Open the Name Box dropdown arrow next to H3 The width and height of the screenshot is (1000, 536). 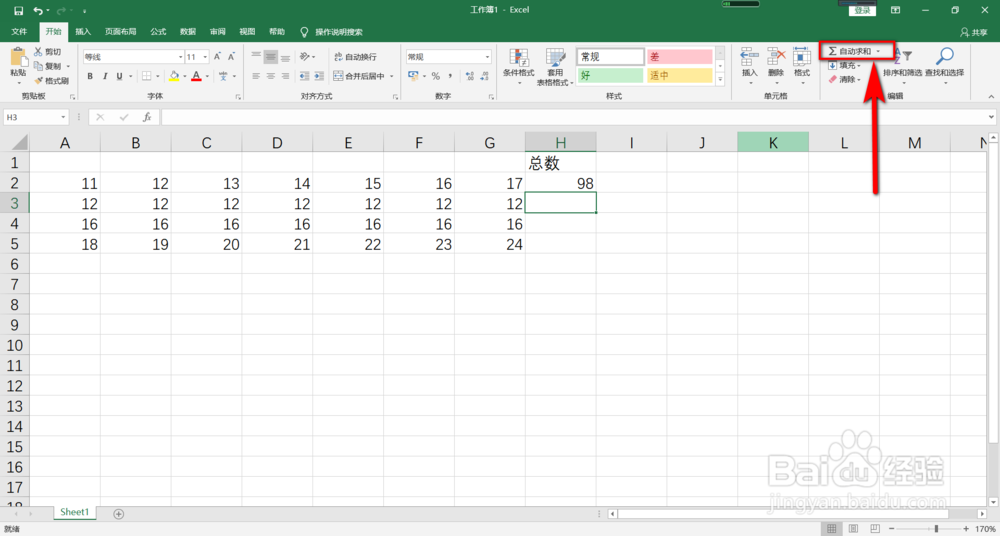[x=64, y=117]
